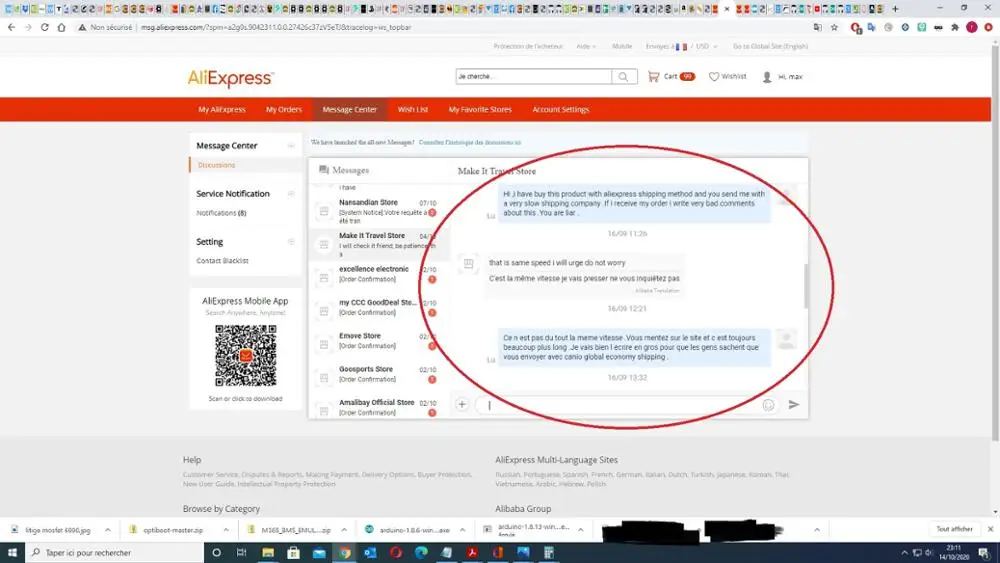Open the My Favorite Stores tab
Viewport: 1000px width, 563px height.
480,110
